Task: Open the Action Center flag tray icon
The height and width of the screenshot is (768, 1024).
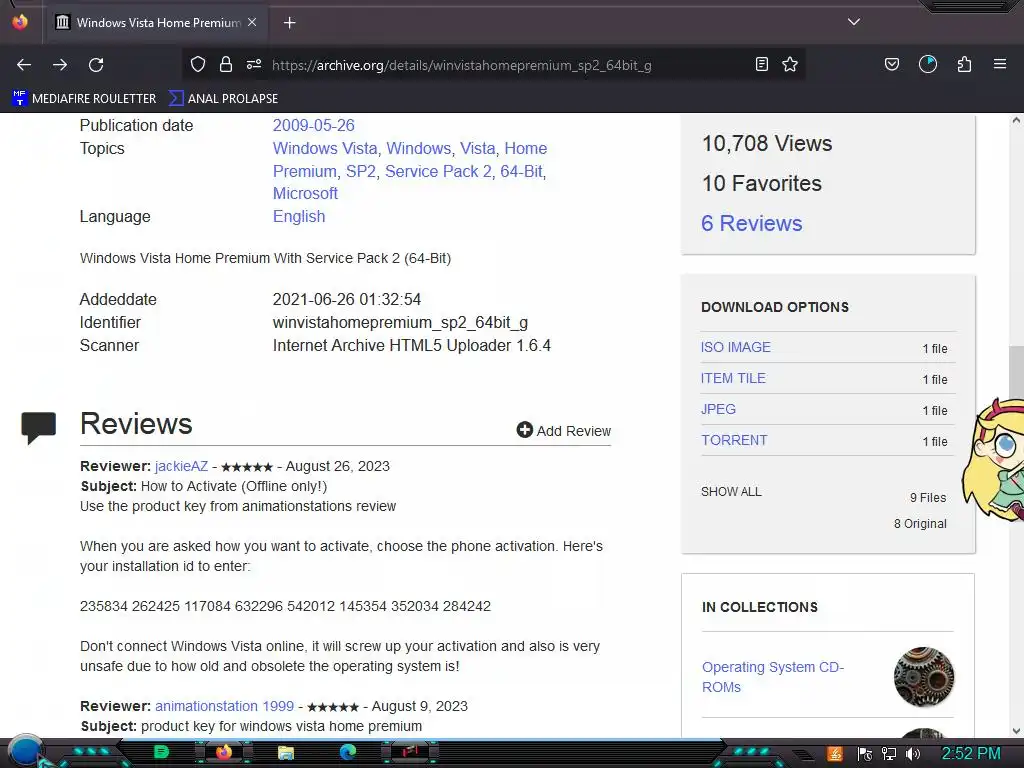Action: pyautogui.click(x=865, y=754)
